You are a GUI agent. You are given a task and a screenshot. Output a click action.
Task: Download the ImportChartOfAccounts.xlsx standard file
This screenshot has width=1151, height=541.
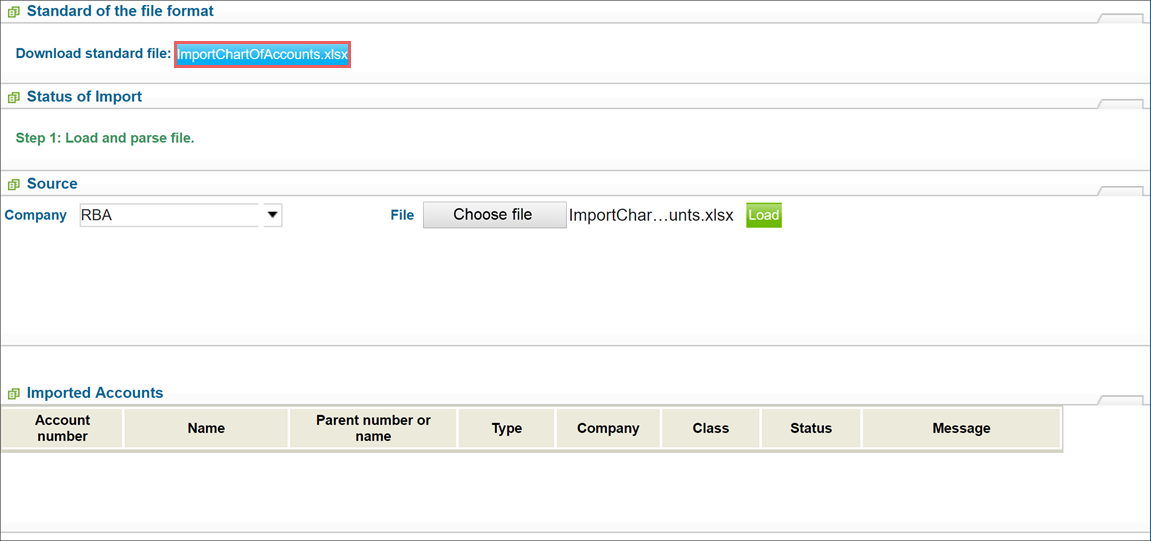tap(262, 54)
